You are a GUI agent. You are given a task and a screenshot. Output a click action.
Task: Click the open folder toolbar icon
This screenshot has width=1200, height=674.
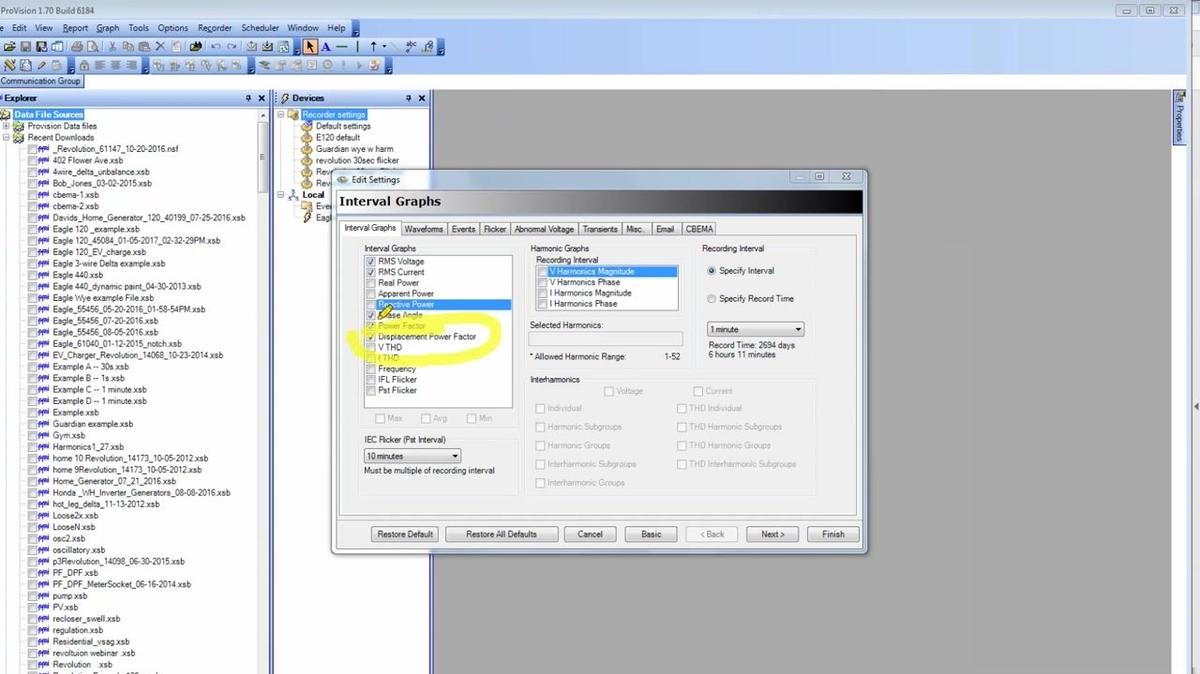point(9,47)
